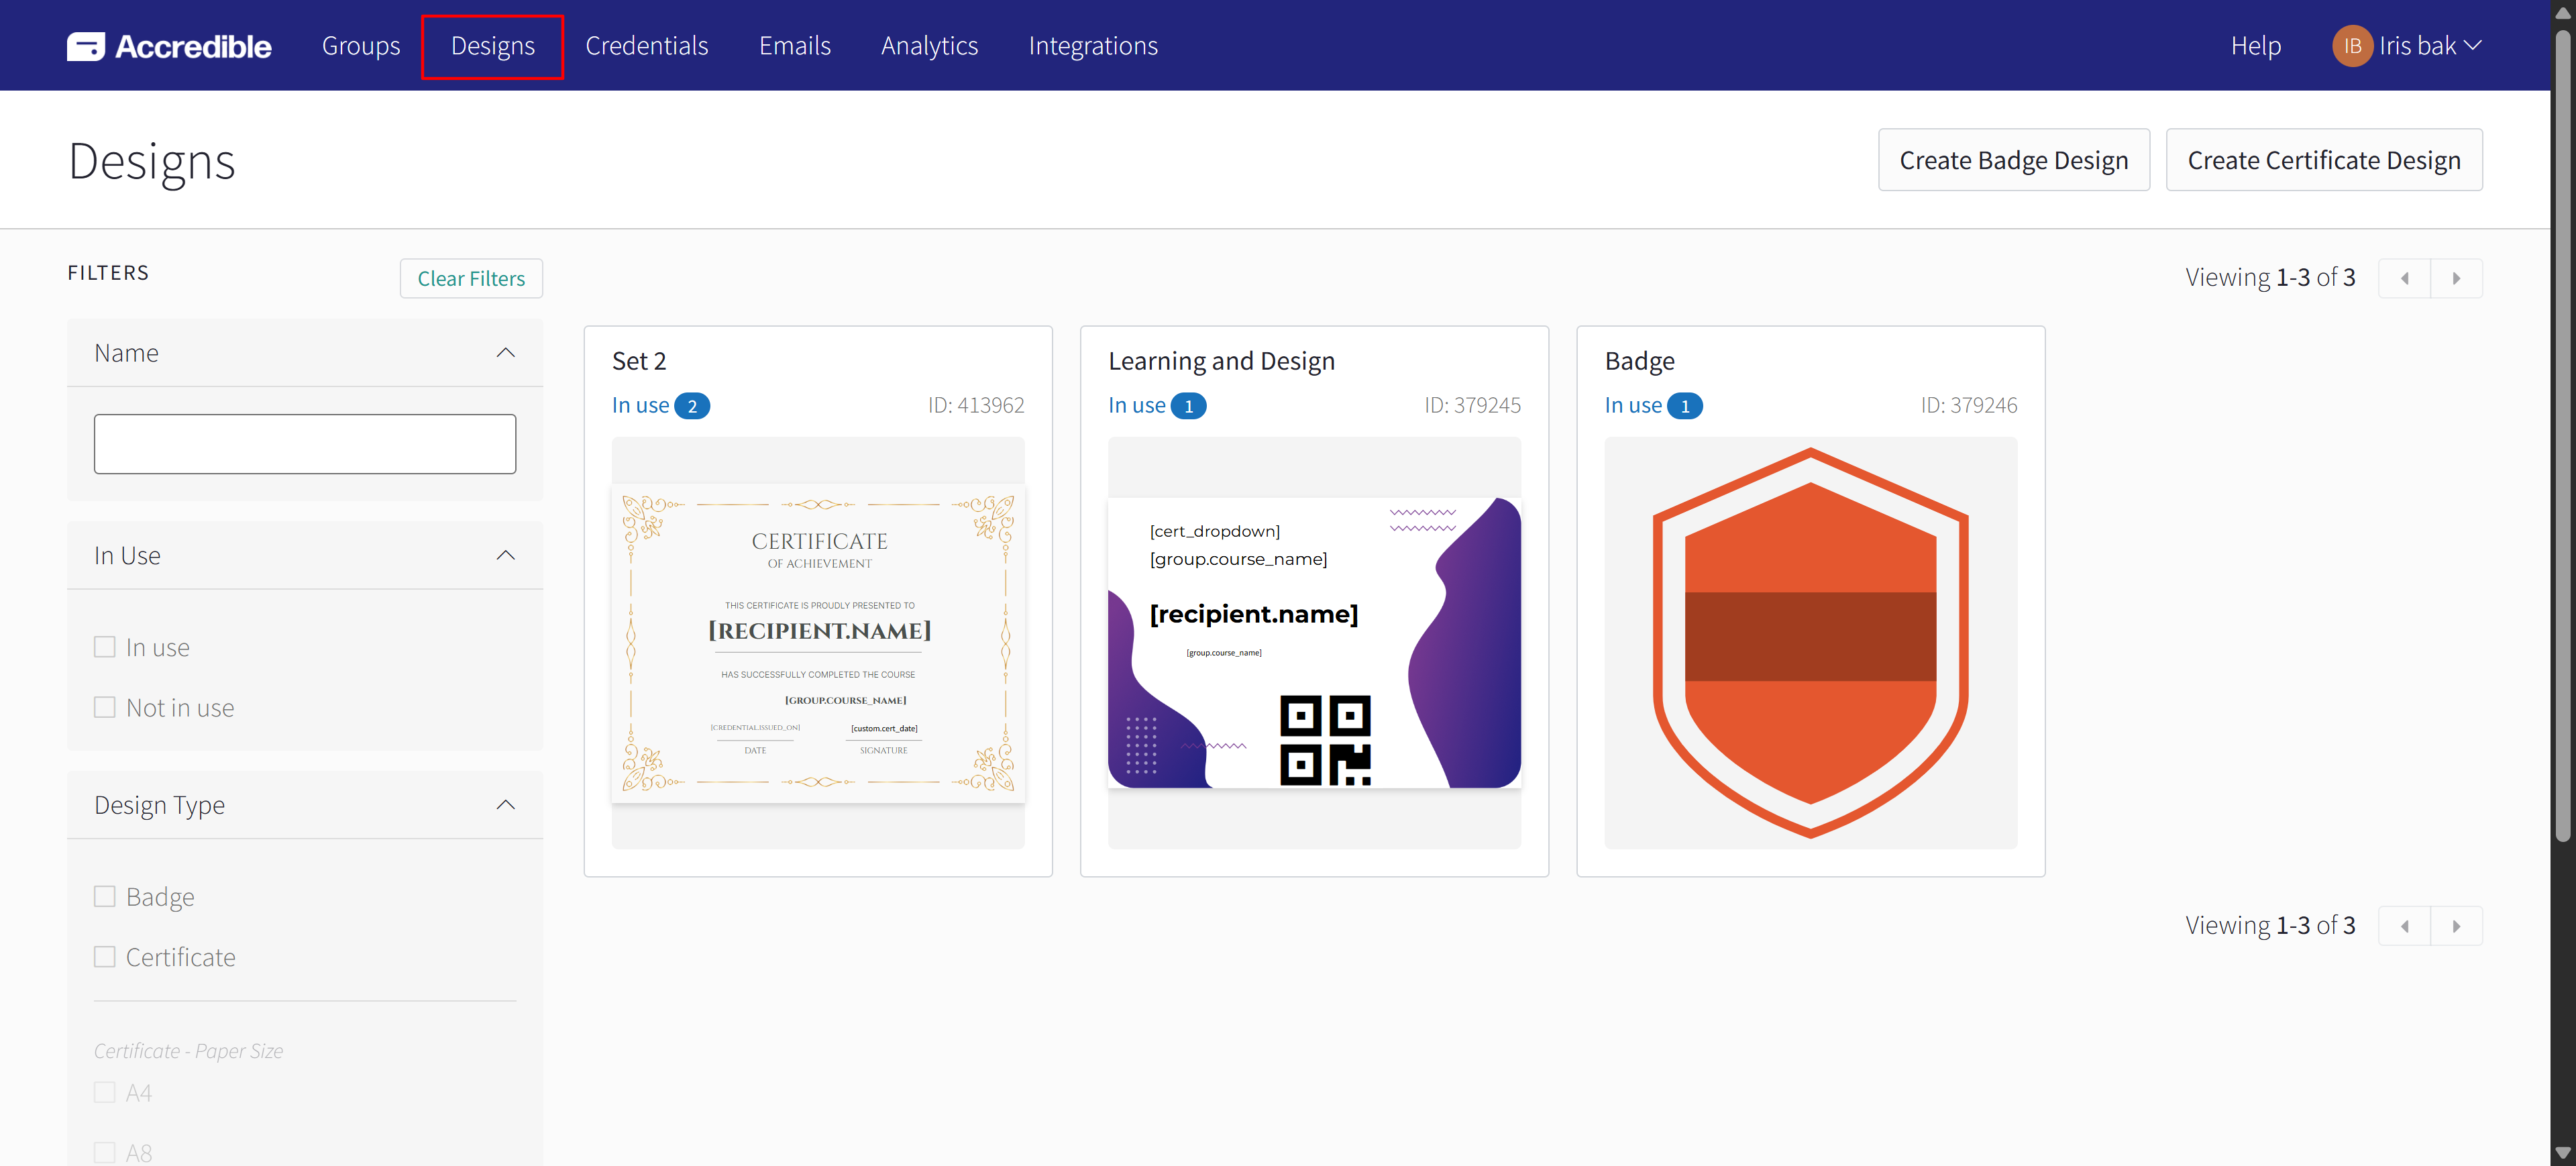
Task: Collapse the Design Type filter section
Action: click(505, 805)
